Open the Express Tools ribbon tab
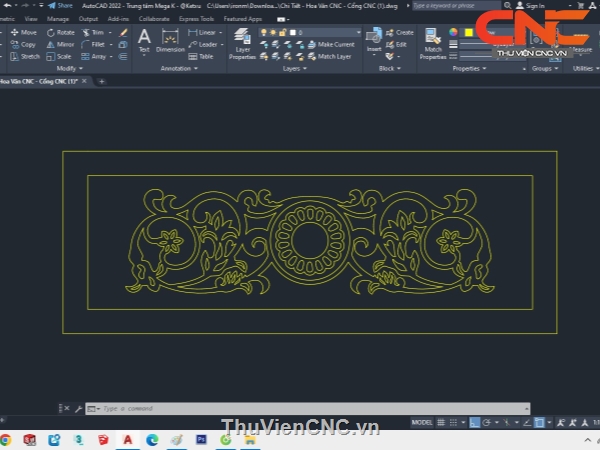This screenshot has height=450, width=600. pos(196,18)
